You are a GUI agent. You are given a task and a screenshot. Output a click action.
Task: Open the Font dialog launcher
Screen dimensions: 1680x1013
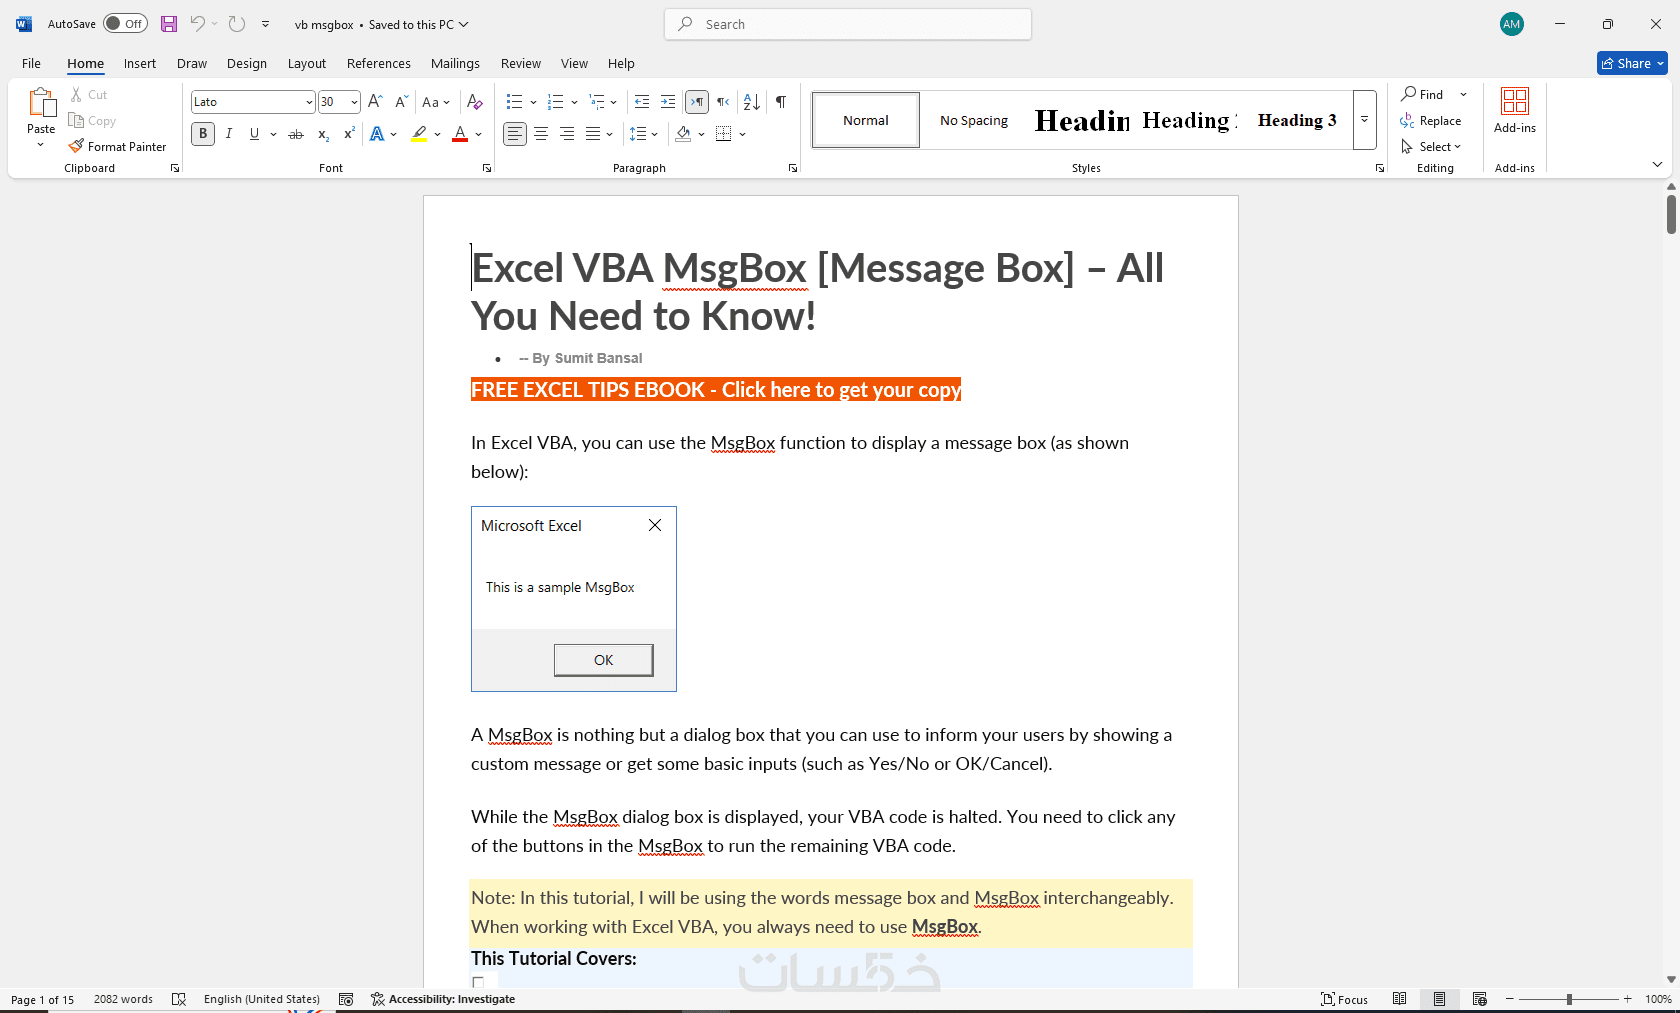487,168
